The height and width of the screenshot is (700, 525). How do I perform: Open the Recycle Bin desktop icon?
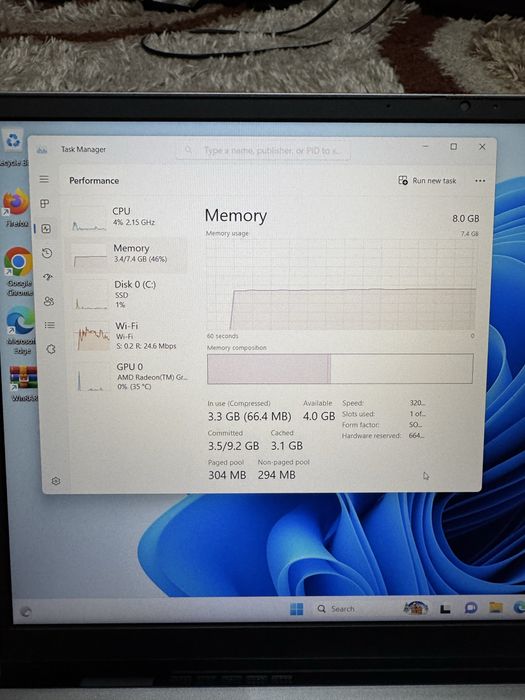tap(14, 148)
